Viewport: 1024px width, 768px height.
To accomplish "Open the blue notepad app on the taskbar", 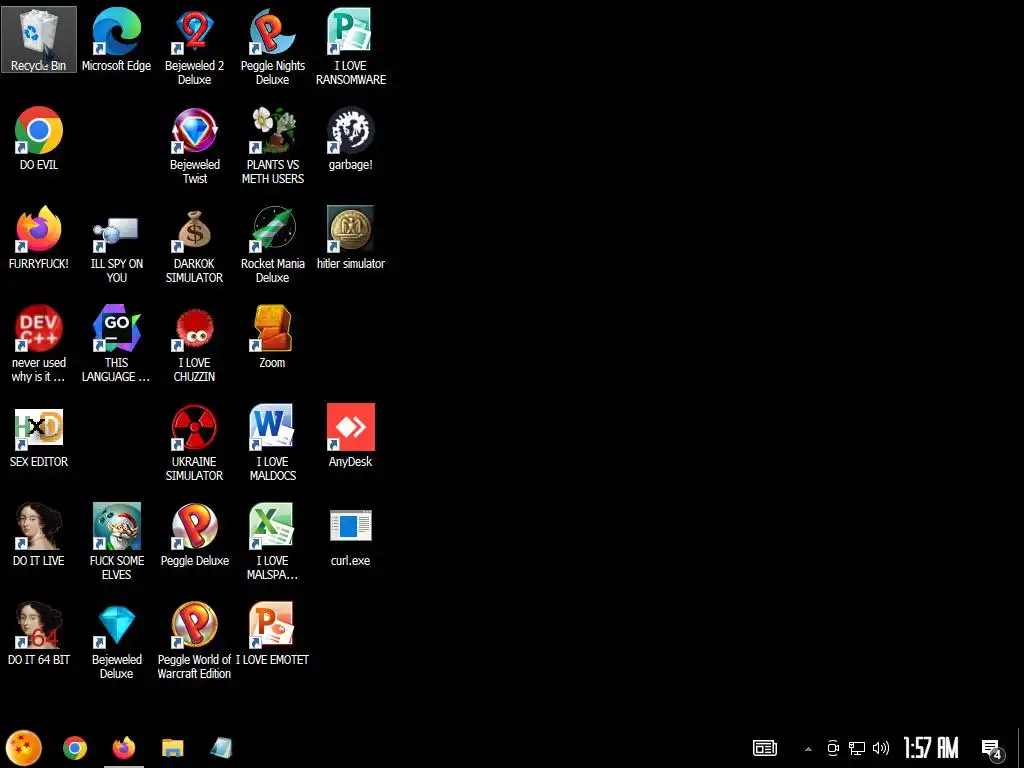I will tap(221, 748).
